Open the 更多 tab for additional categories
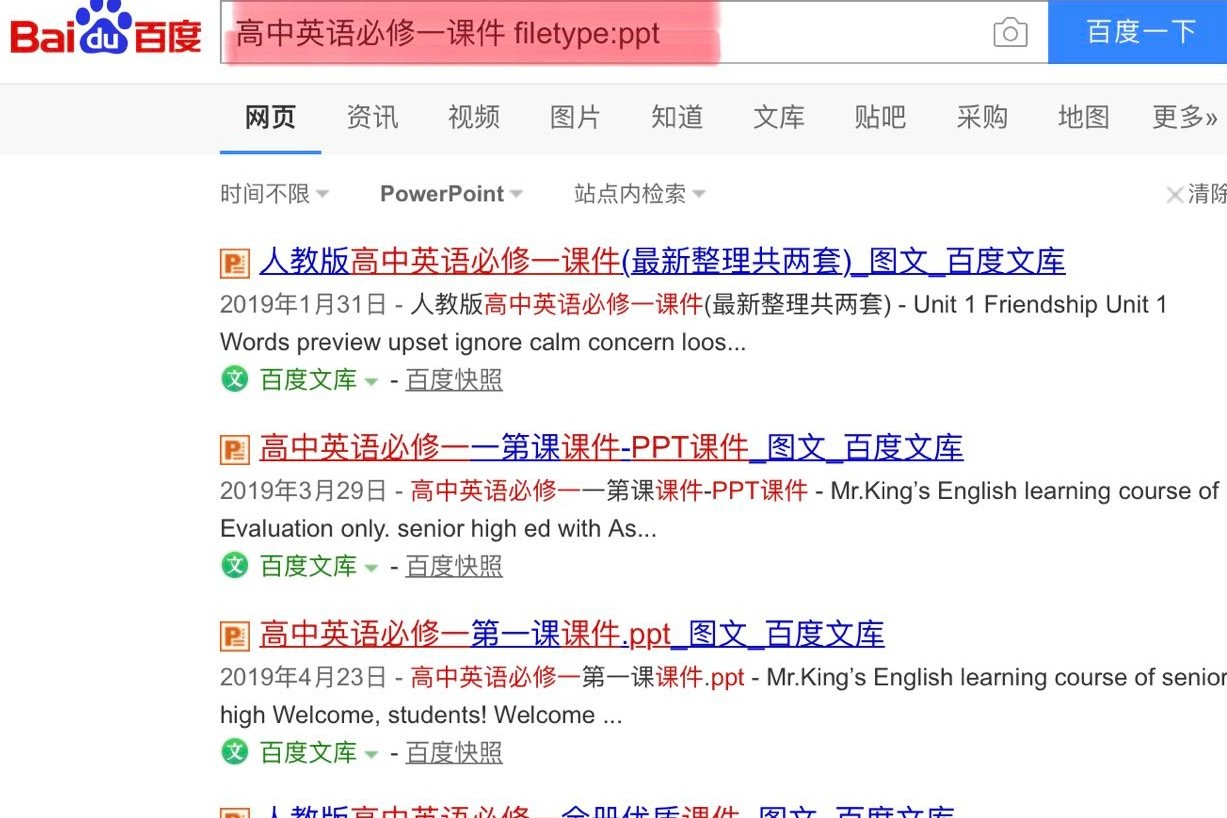 pos(1184,118)
